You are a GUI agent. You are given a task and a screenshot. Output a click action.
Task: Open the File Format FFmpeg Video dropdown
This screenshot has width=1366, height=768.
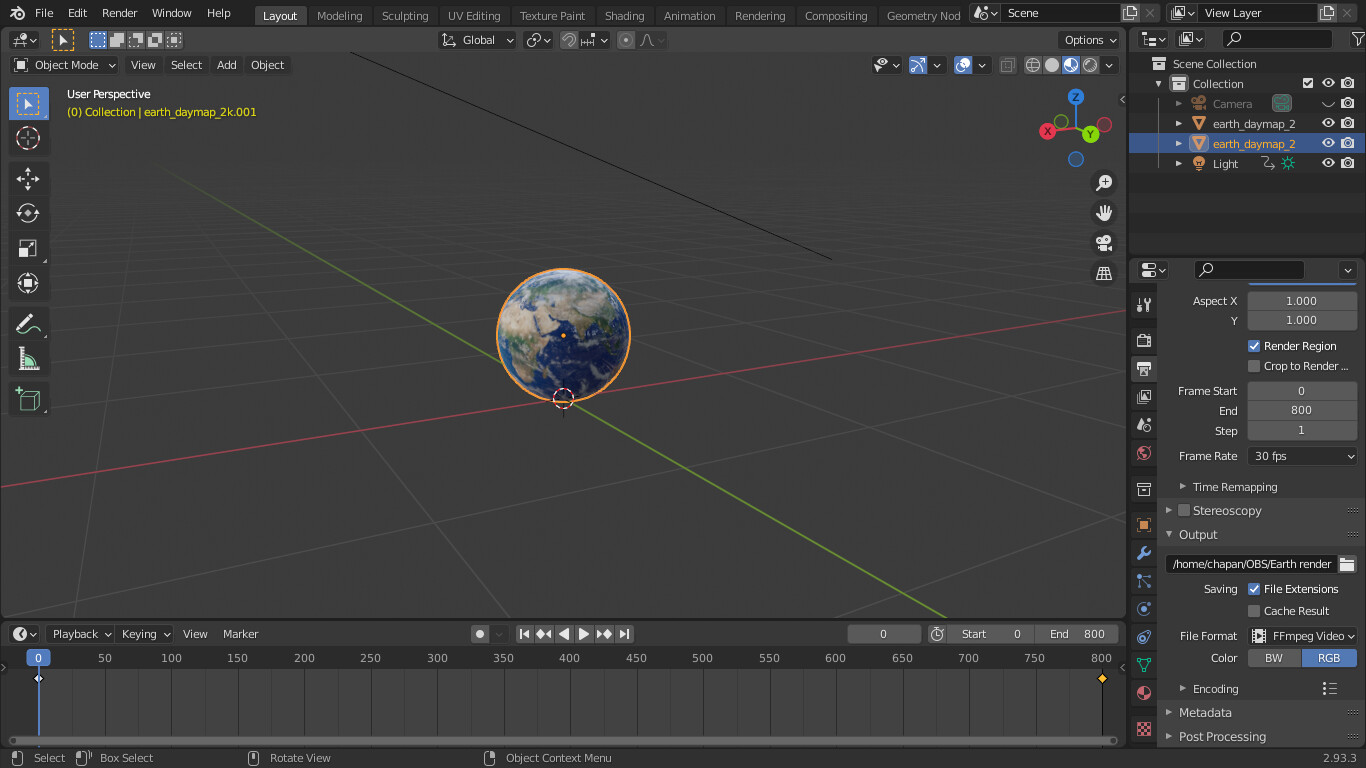pos(1302,636)
